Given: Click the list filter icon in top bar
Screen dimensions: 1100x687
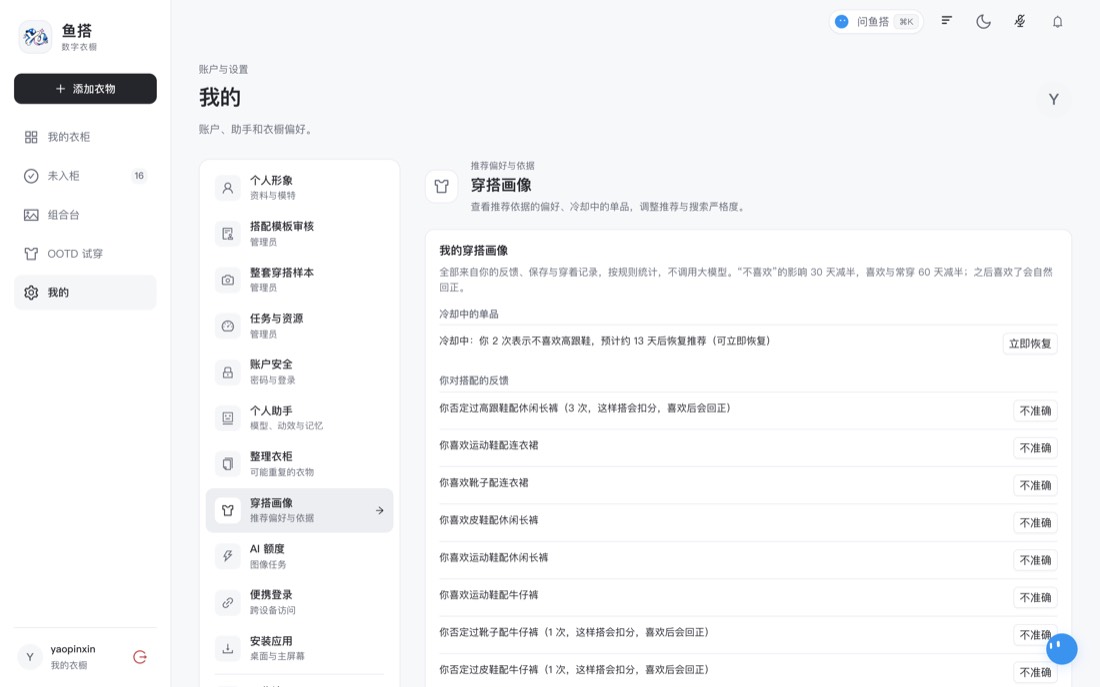Looking at the screenshot, I should click(x=946, y=21).
